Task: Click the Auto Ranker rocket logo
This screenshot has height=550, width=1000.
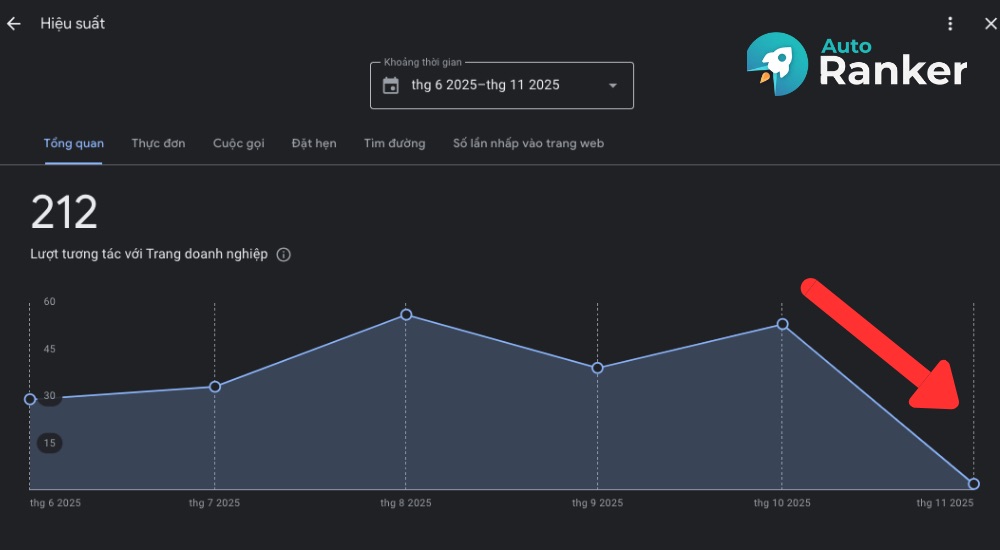Action: pyautogui.click(x=778, y=64)
